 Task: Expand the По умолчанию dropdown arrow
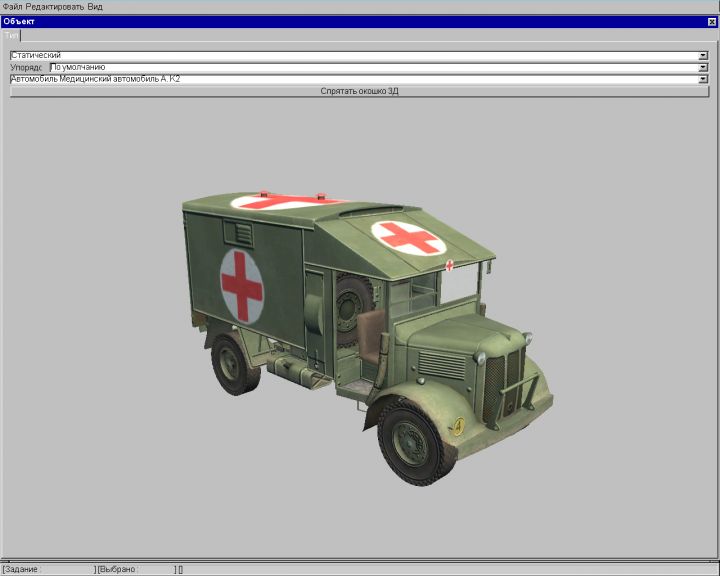pos(703,67)
